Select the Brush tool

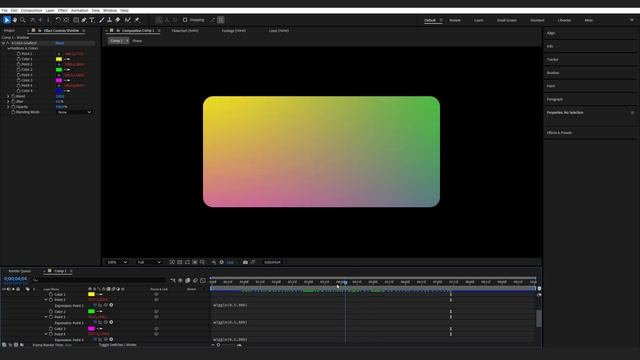(x=102, y=20)
